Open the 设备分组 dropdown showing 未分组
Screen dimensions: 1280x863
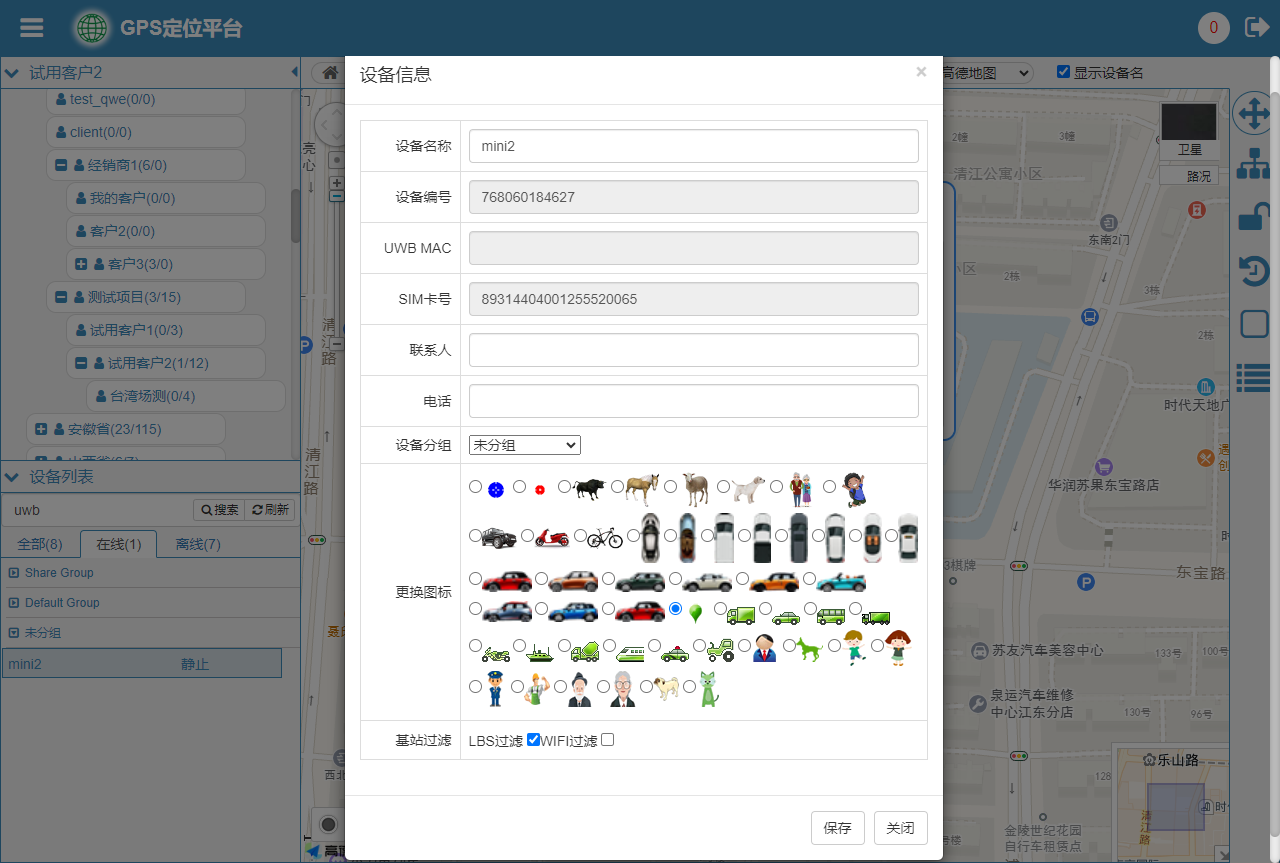coord(524,445)
